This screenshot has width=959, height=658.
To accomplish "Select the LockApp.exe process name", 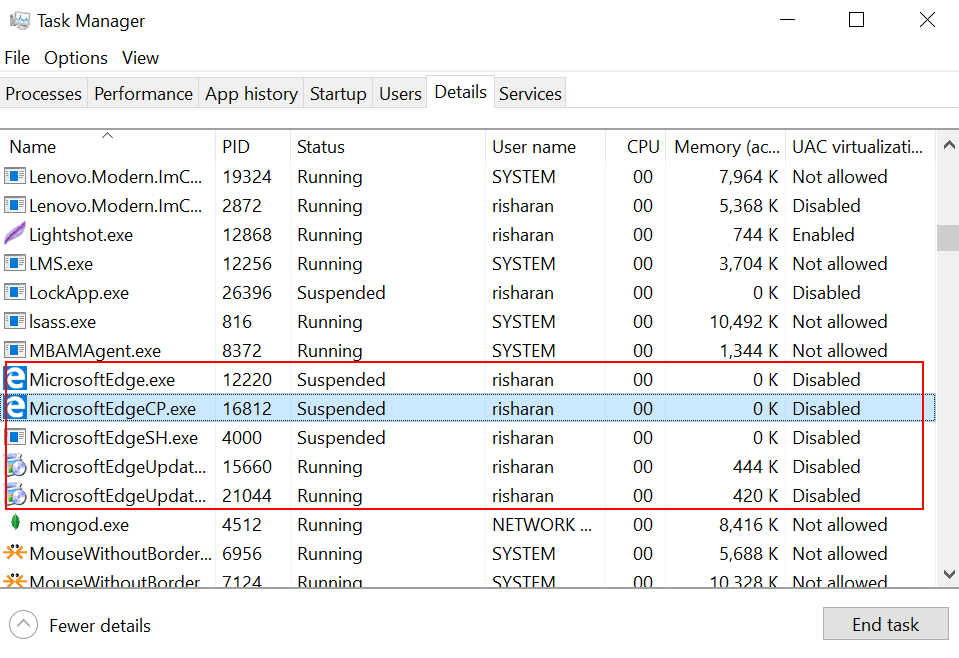I will pyautogui.click(x=79, y=293).
